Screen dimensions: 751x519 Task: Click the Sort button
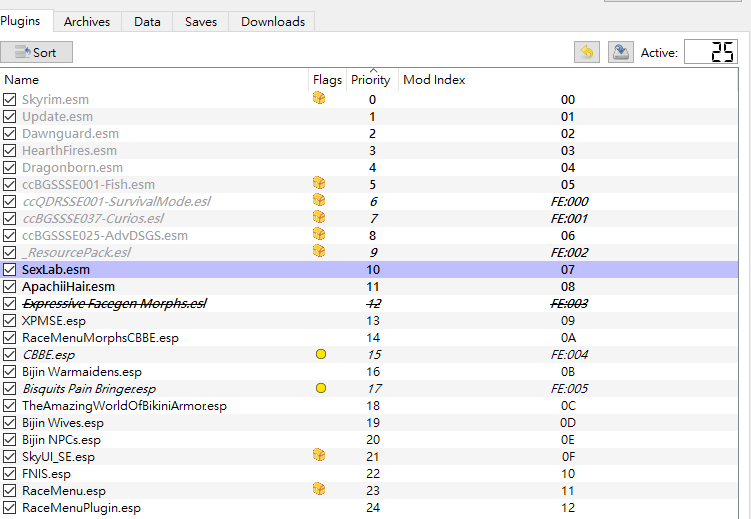point(36,52)
